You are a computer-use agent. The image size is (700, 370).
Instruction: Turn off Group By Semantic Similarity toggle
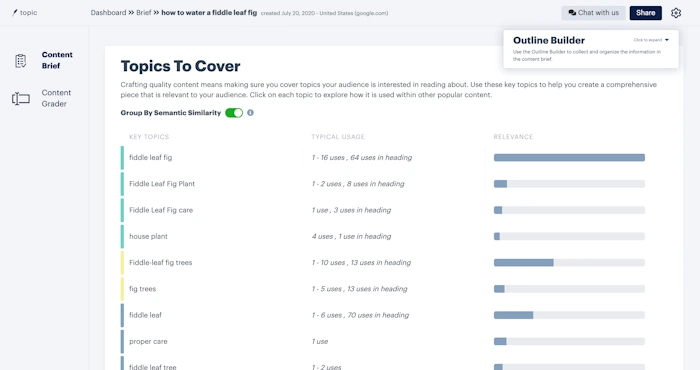234,113
